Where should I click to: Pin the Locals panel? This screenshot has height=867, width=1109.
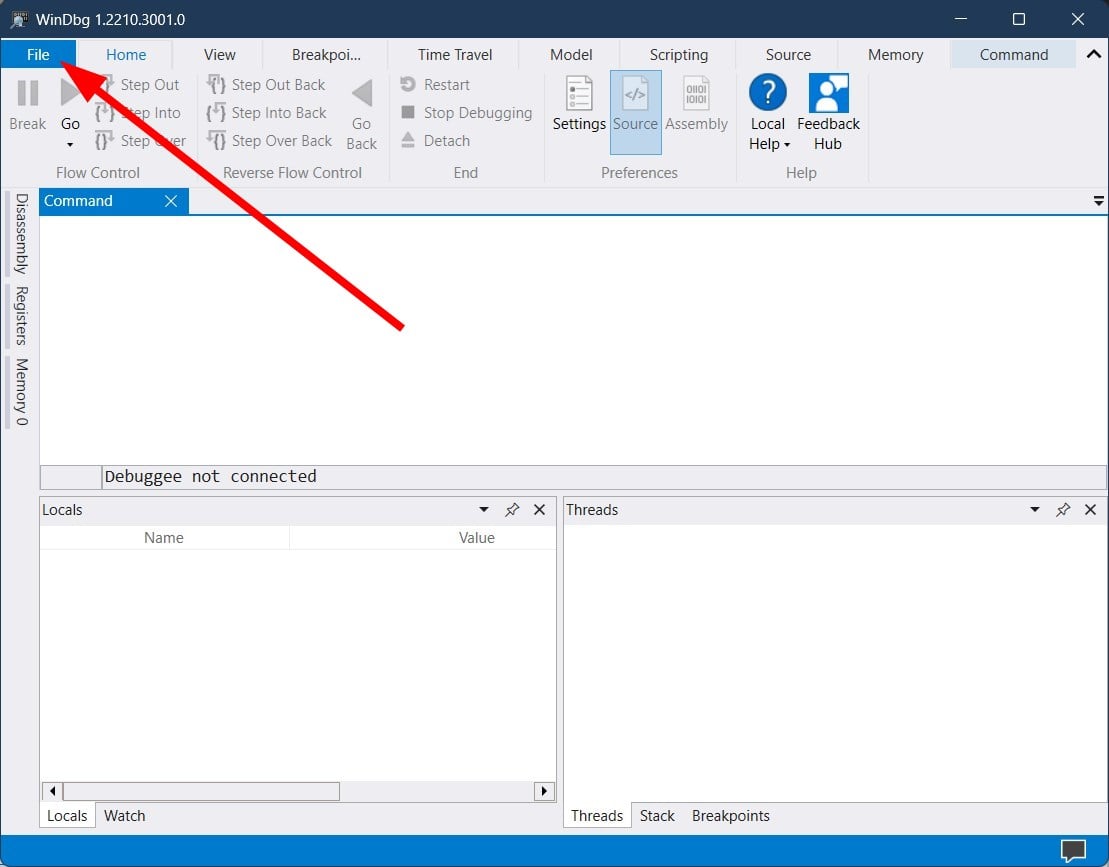click(513, 509)
